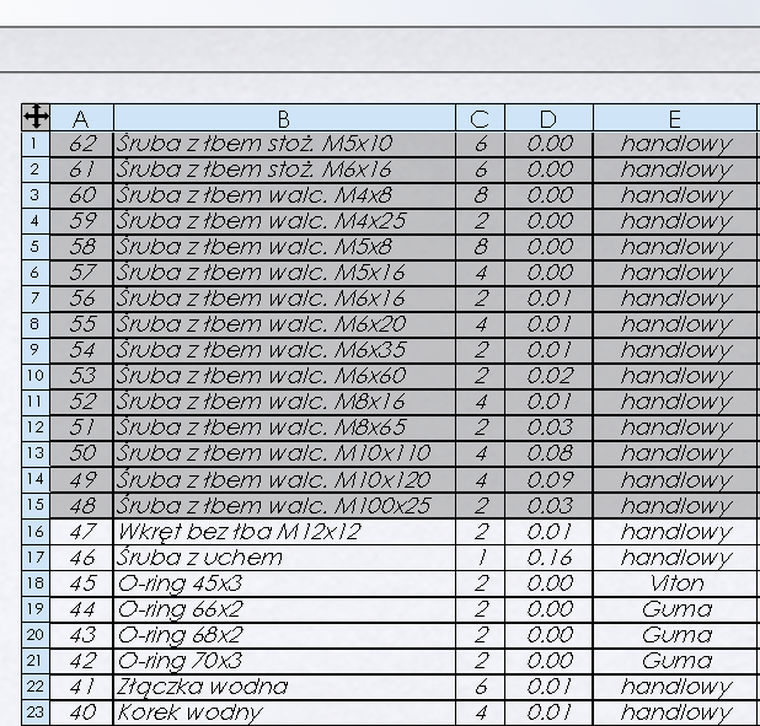The image size is (760, 726).
Task: Click item number 55 in column A
Action: point(82,324)
